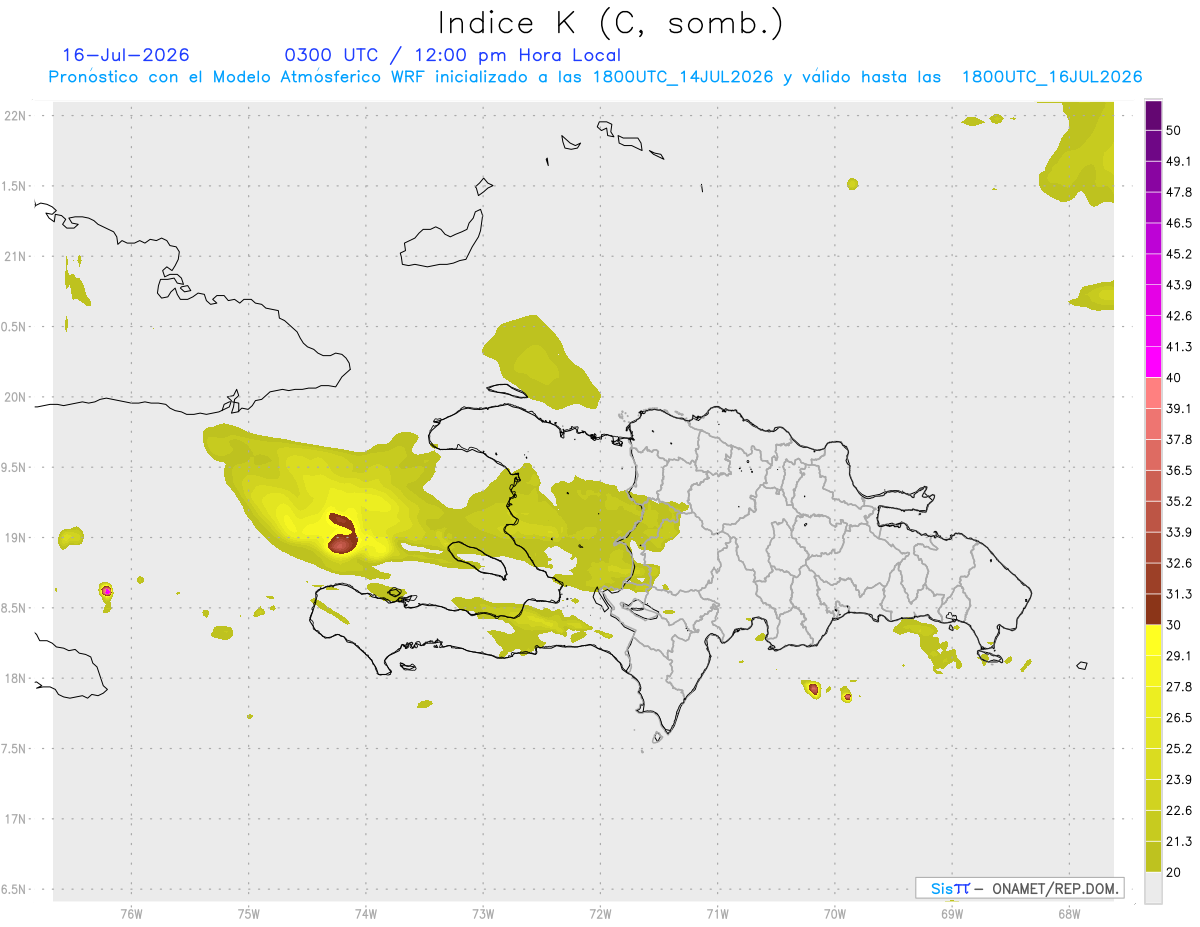
Task: Click the "69W" longitude label
Action: coord(951,913)
